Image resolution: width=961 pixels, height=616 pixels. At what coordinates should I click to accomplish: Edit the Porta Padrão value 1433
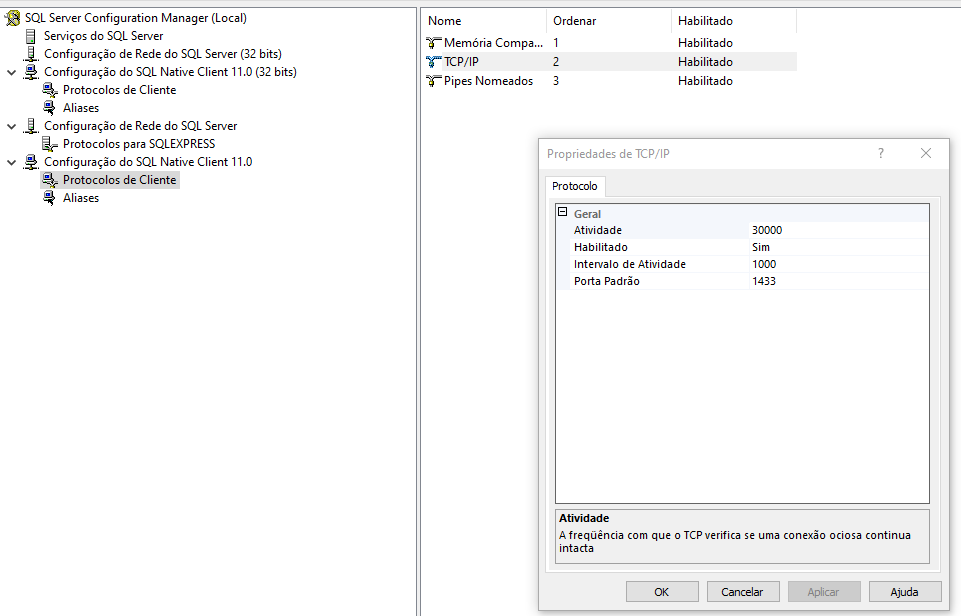click(x=838, y=282)
